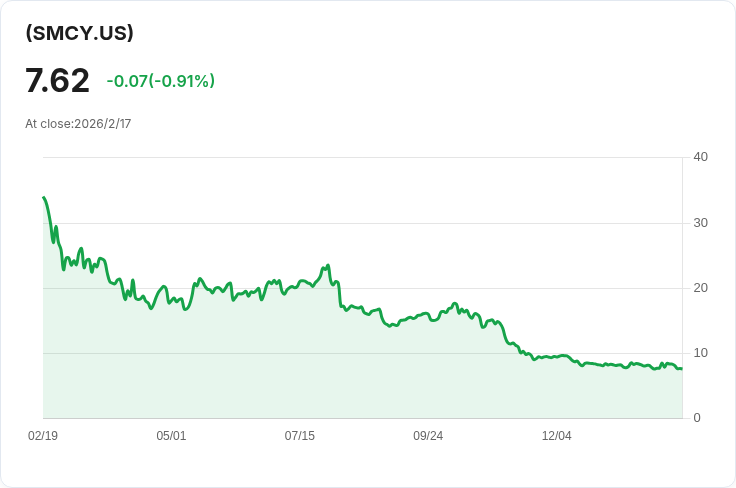
Task: Click the 20 y-axis value label
Action: point(700,288)
